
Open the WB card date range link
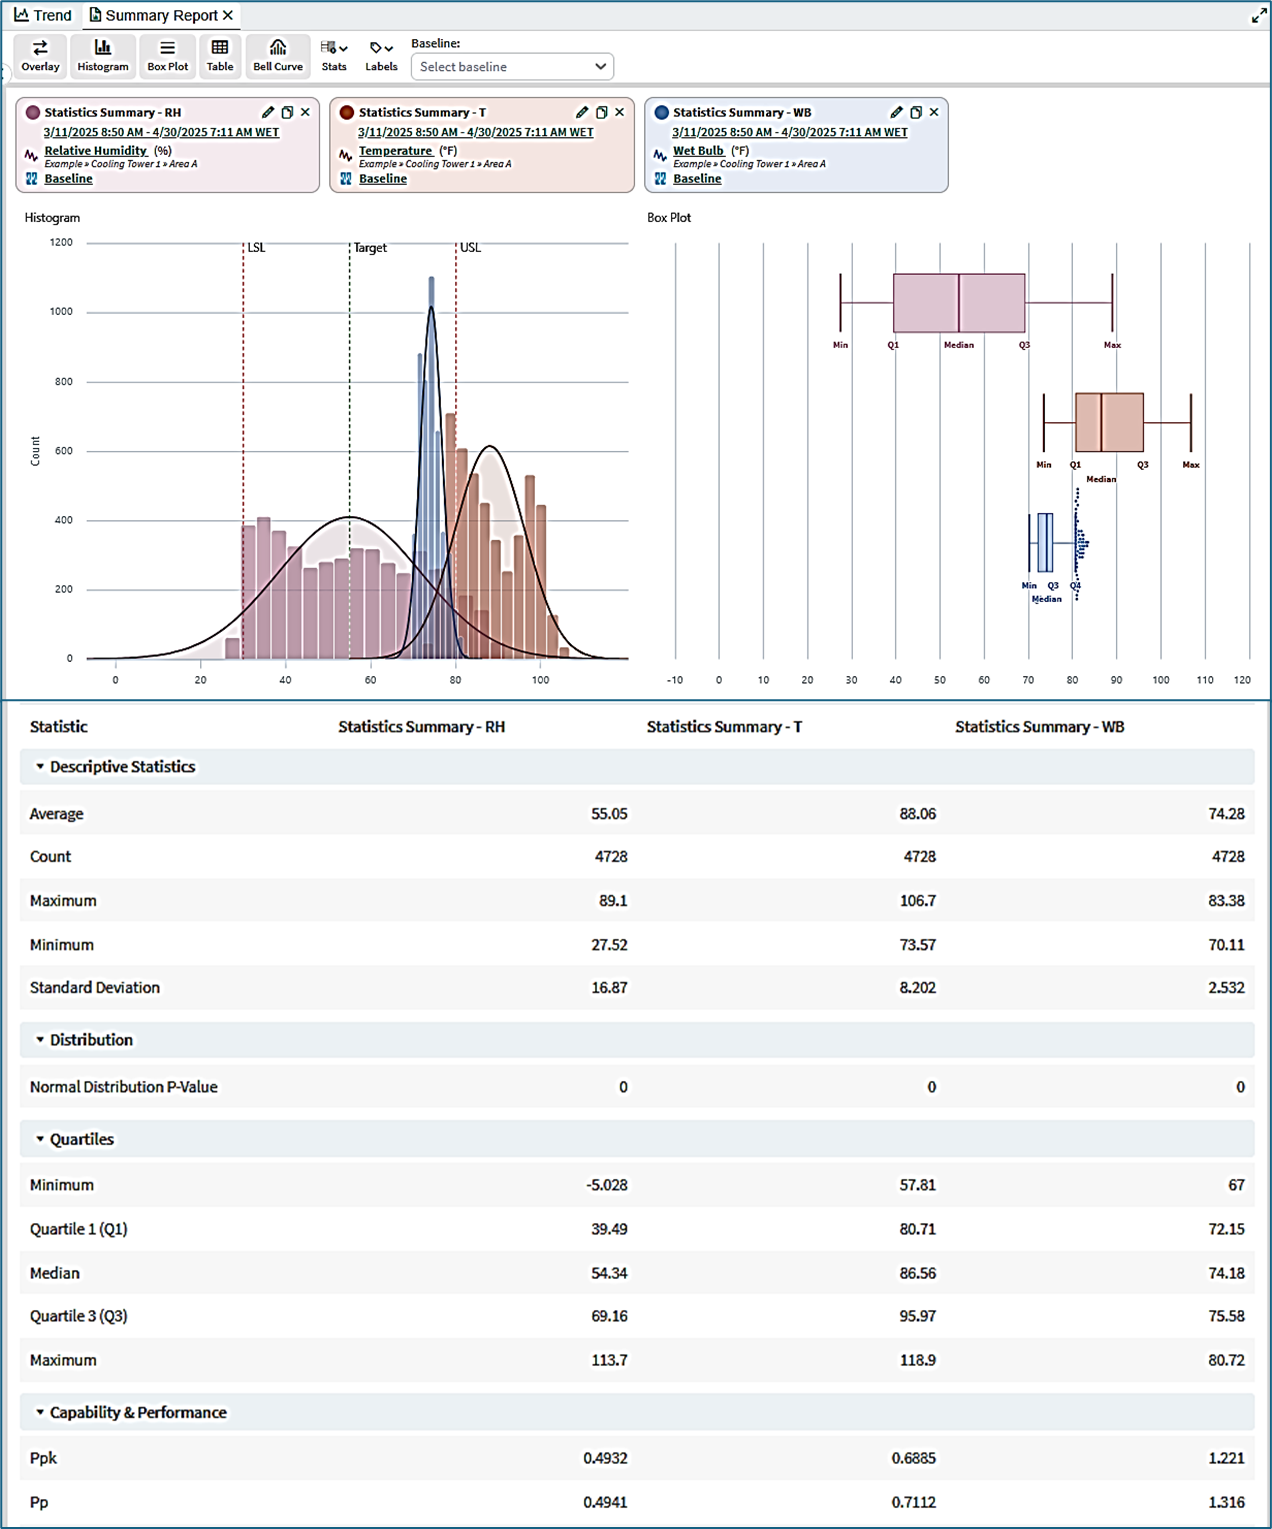790,132
